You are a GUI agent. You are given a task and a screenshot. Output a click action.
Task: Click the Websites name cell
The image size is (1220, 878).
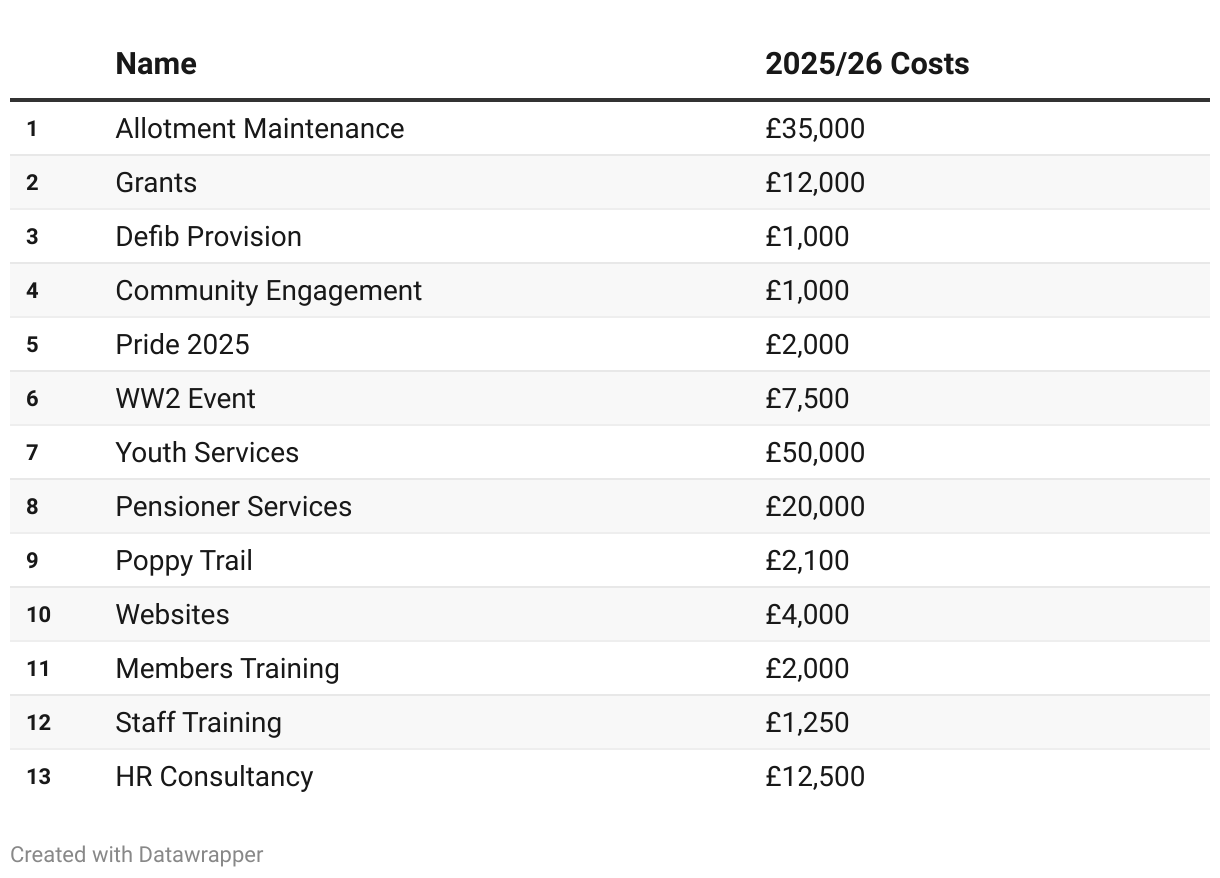[x=172, y=615]
